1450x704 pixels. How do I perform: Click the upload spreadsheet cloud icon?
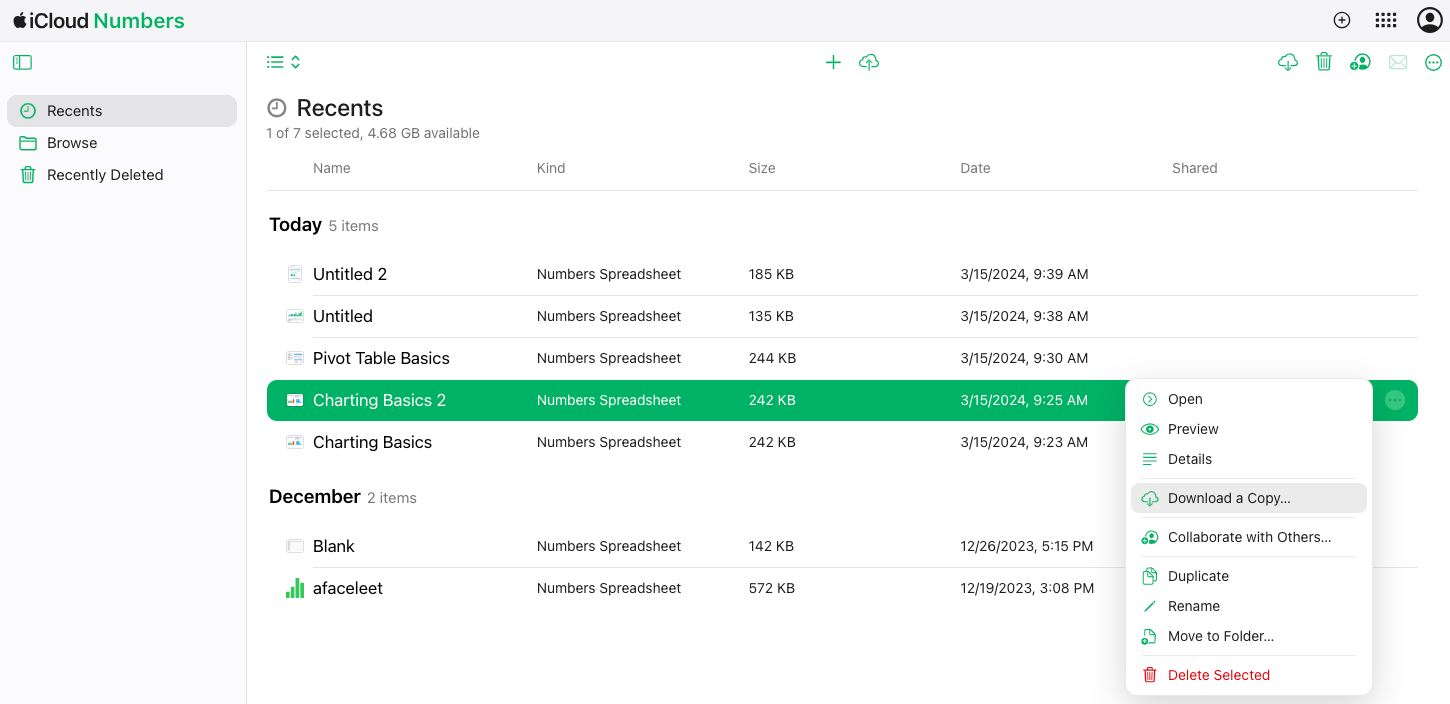point(869,61)
